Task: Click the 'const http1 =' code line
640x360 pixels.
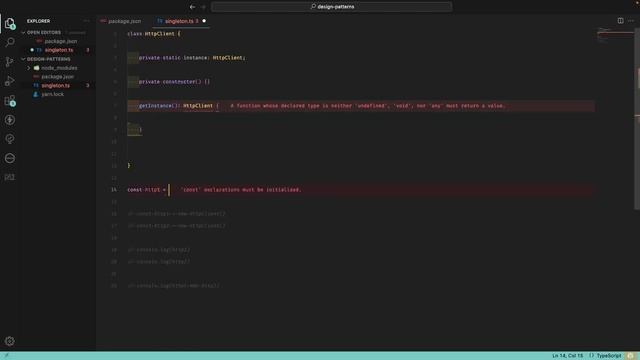Action: tap(147, 190)
